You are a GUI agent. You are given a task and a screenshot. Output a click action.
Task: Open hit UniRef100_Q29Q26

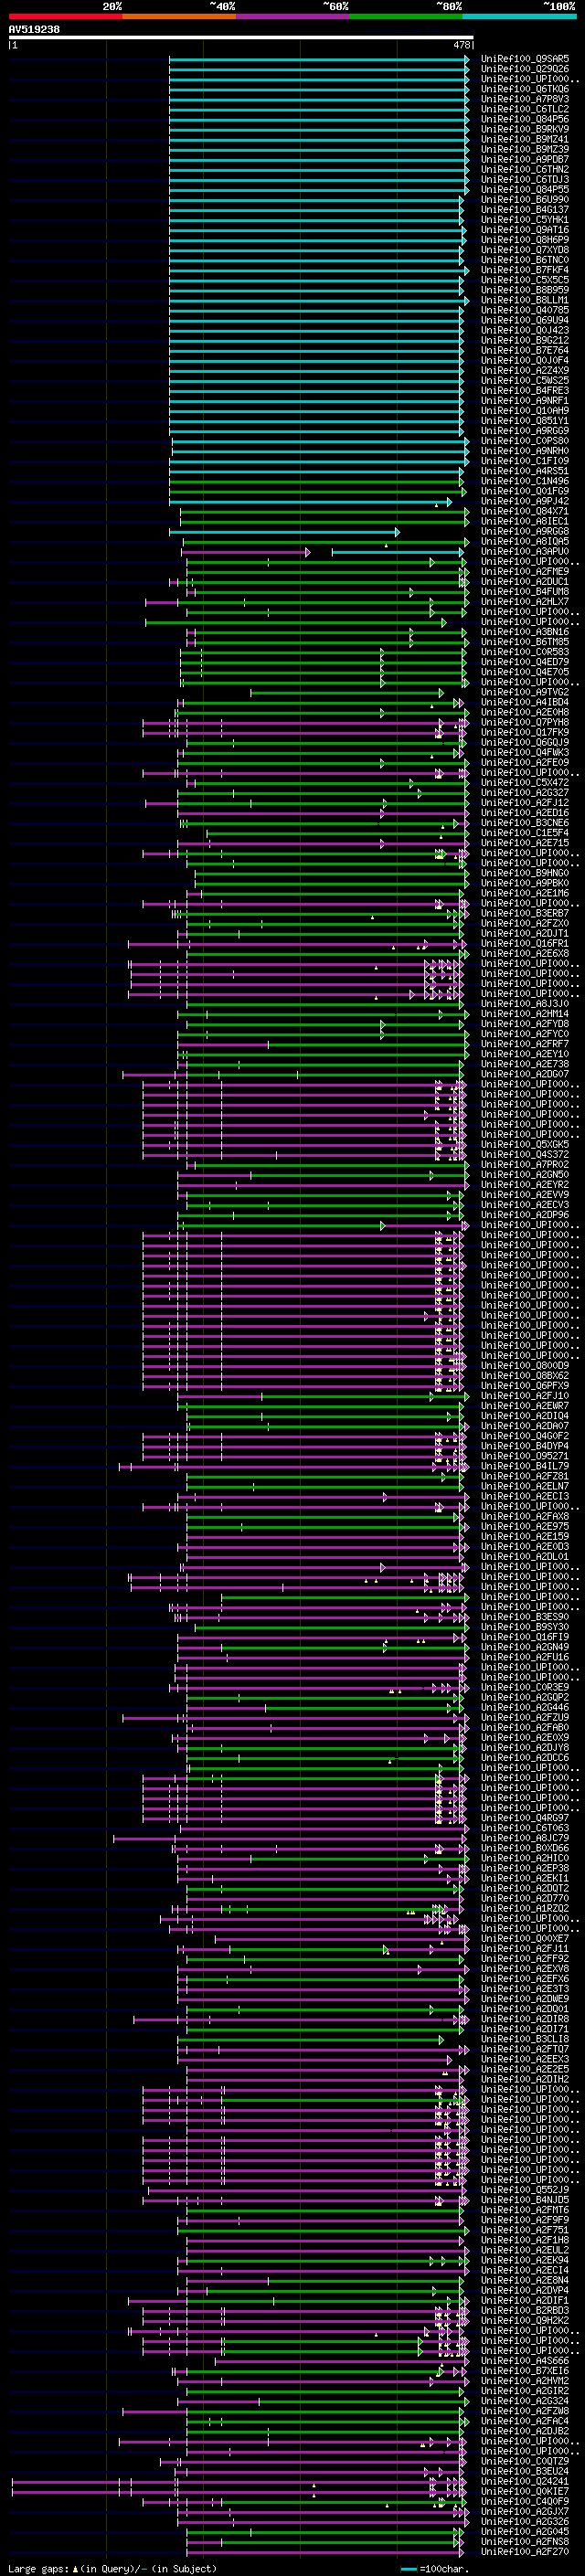tap(525, 69)
